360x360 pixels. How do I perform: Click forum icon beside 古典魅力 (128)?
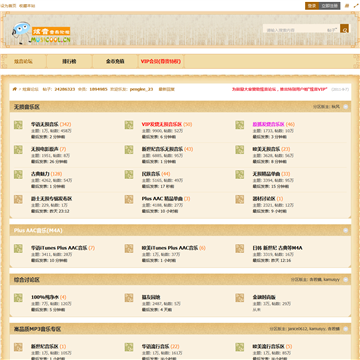[18, 174]
